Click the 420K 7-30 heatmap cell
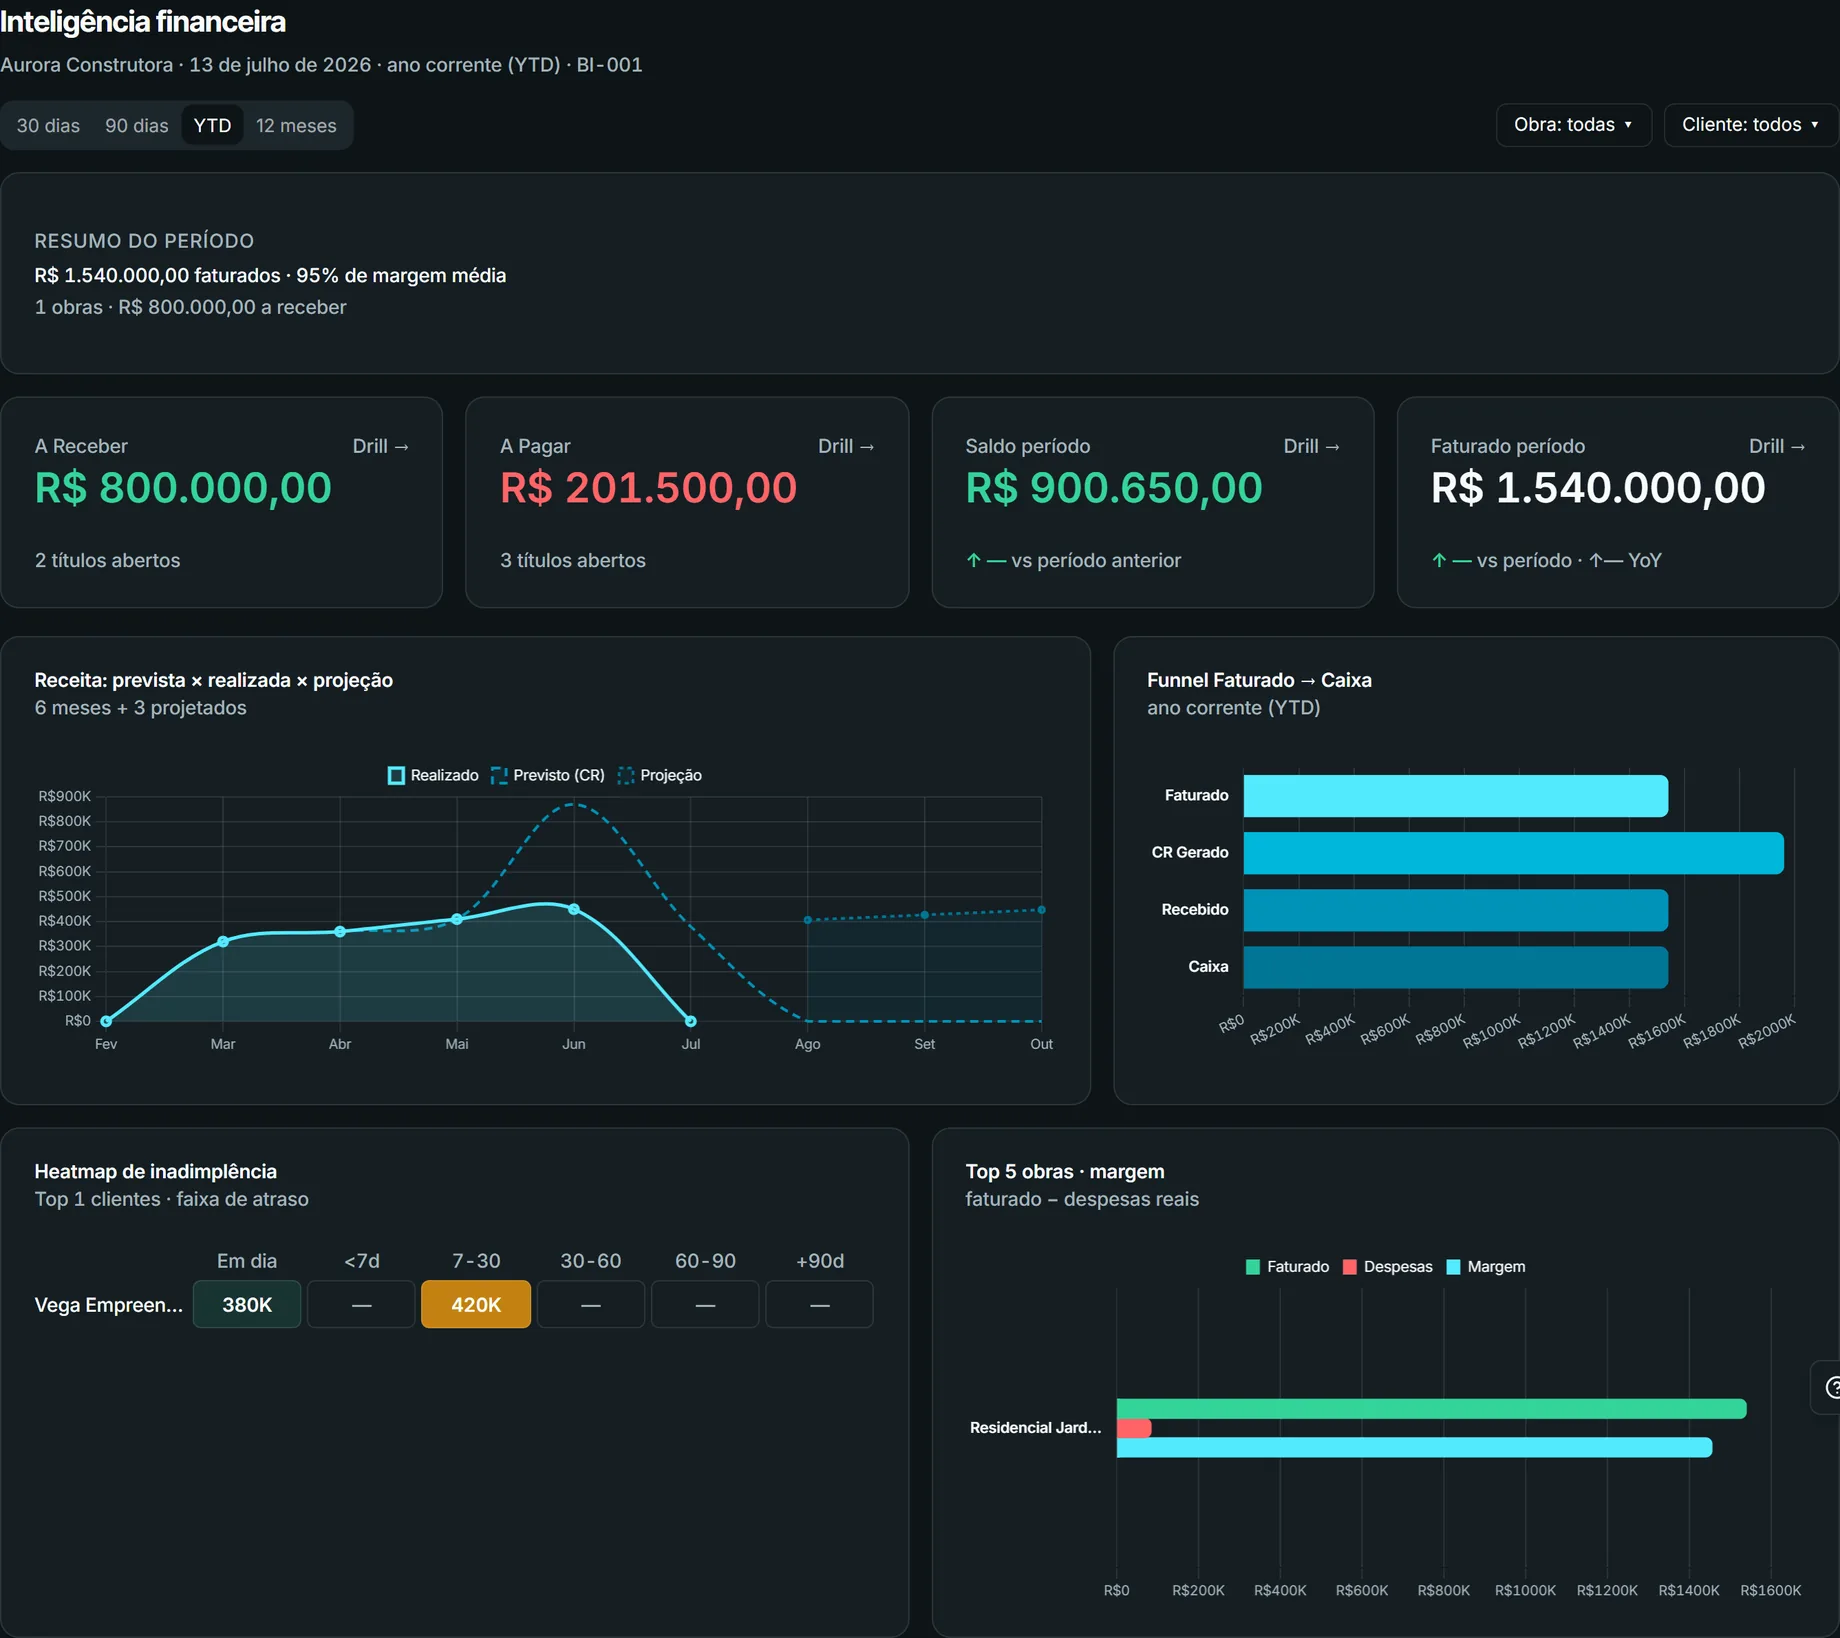The image size is (1840, 1638). (x=476, y=1304)
